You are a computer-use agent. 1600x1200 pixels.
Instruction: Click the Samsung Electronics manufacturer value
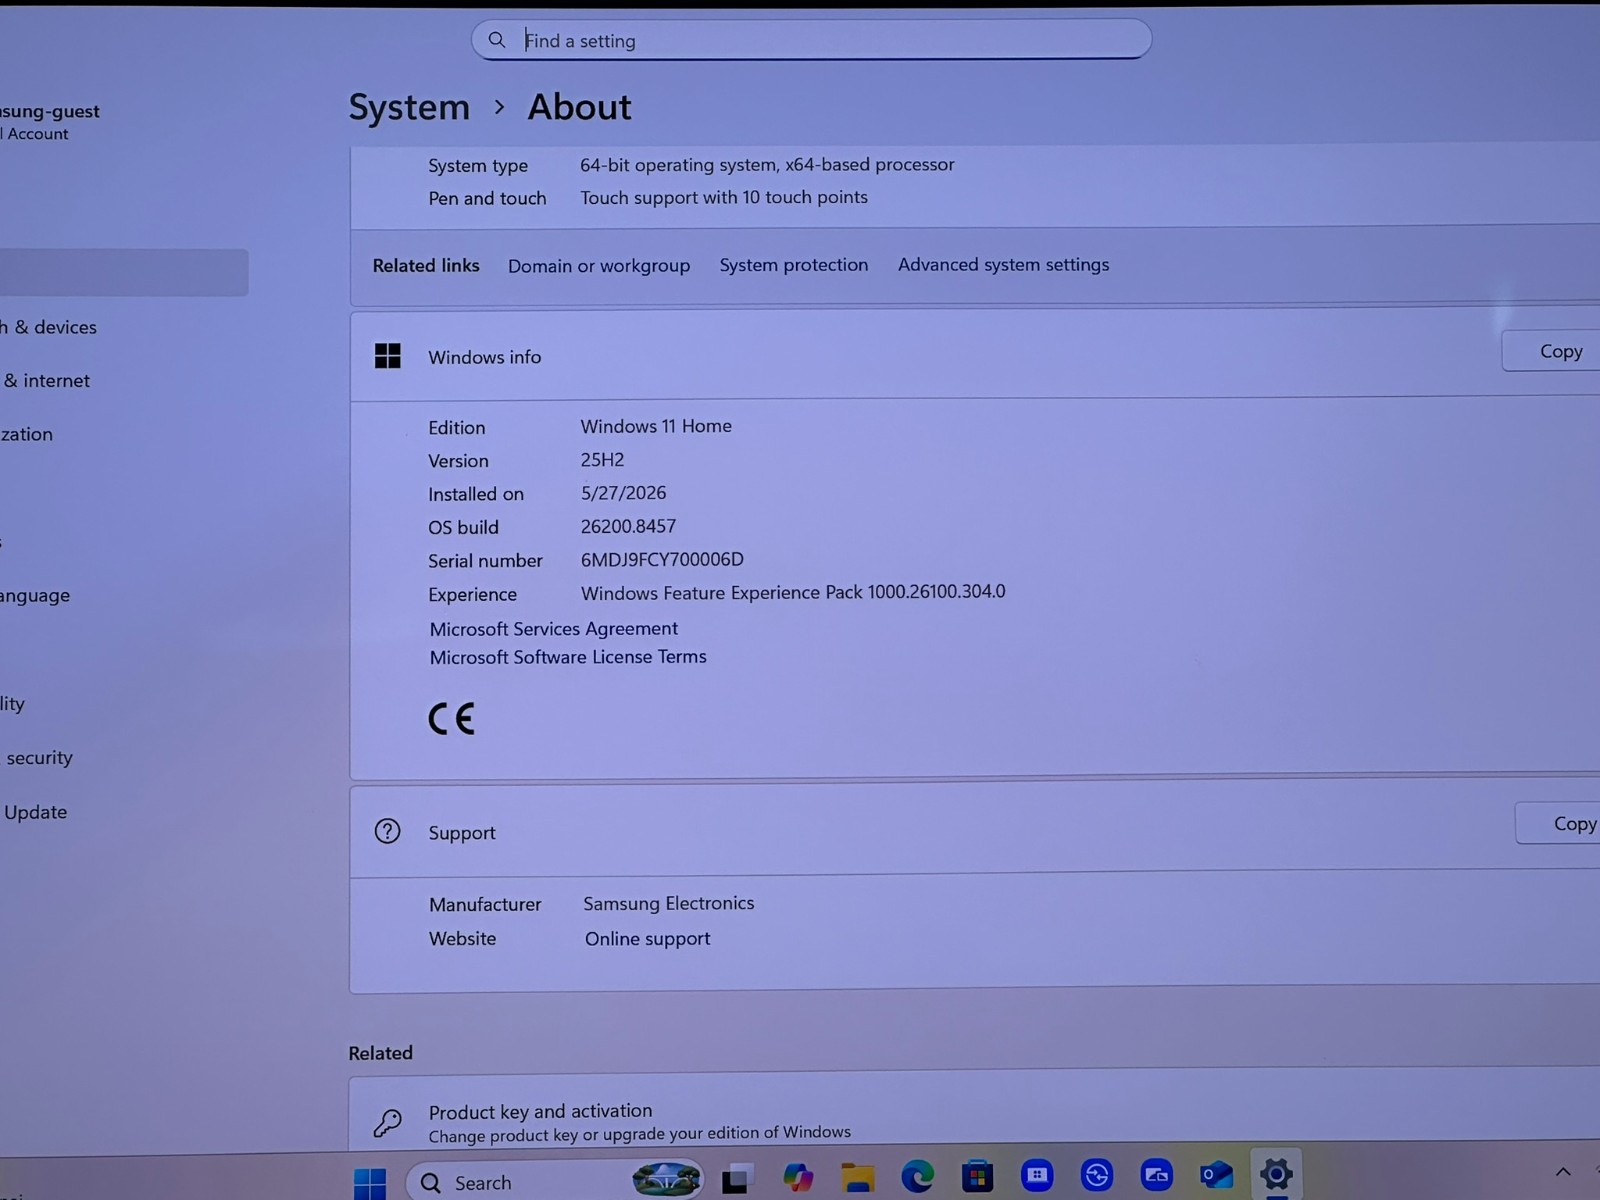coord(669,903)
